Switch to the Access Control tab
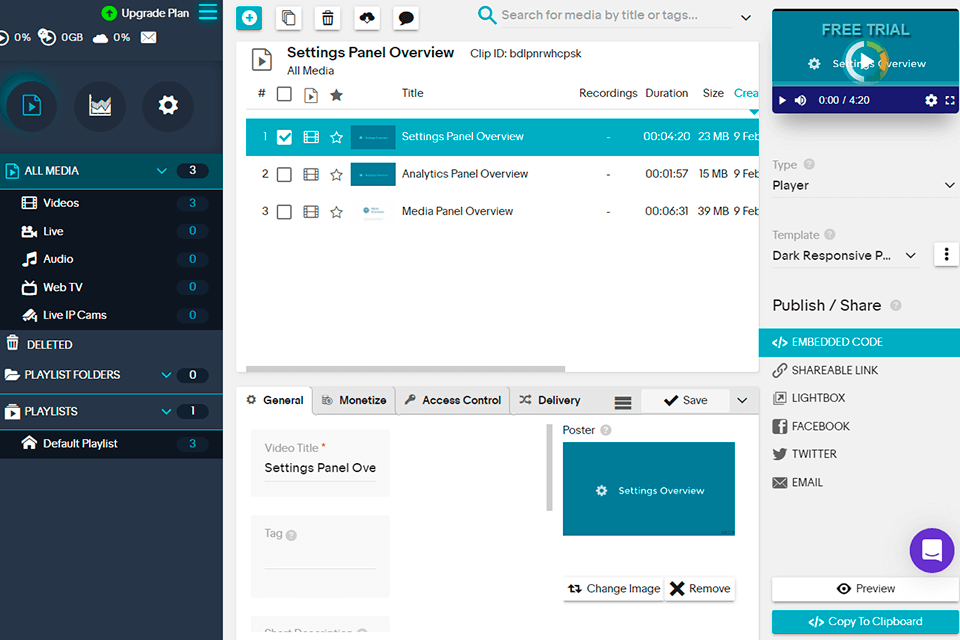This screenshot has width=960, height=640. tap(453, 401)
